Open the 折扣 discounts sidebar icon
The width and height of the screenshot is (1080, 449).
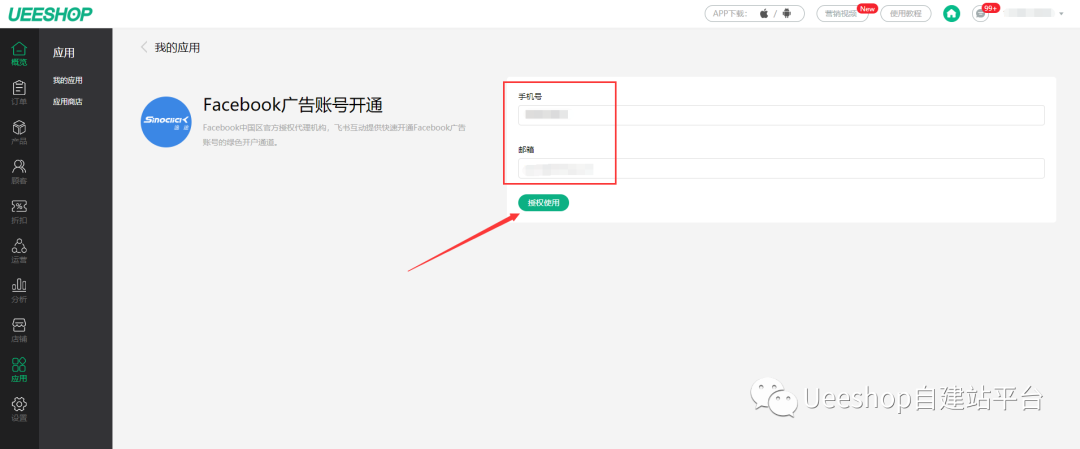point(18,211)
